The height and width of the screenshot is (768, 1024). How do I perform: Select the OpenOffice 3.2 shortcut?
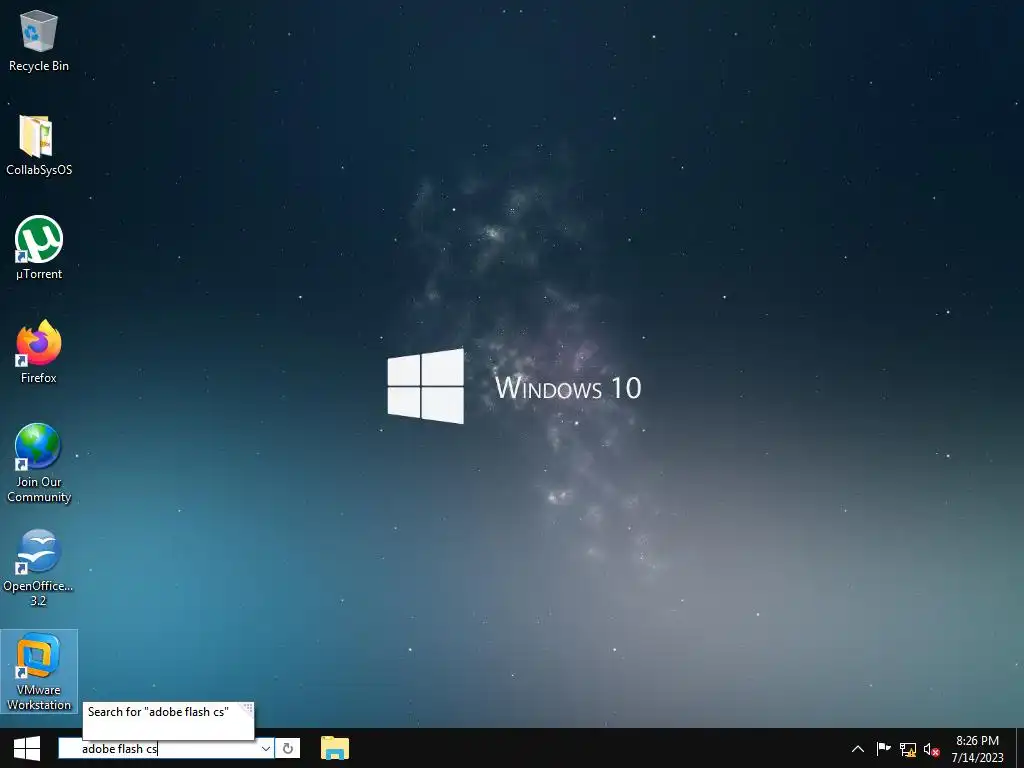tap(39, 567)
